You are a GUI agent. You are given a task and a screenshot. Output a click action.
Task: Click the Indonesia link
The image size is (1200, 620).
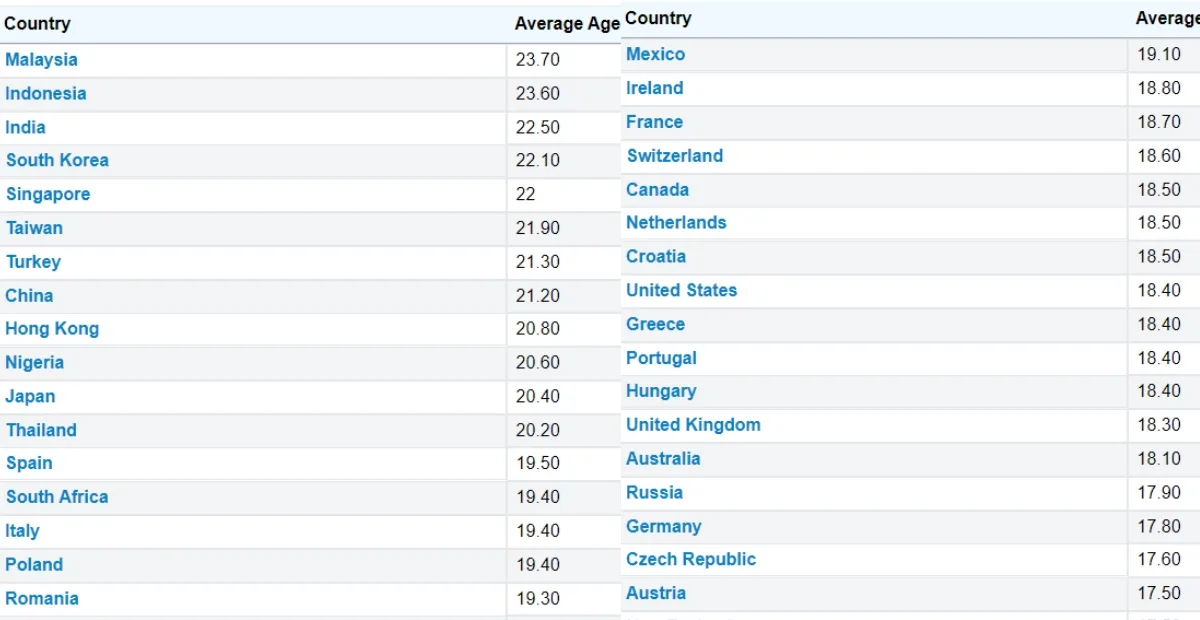click(46, 94)
